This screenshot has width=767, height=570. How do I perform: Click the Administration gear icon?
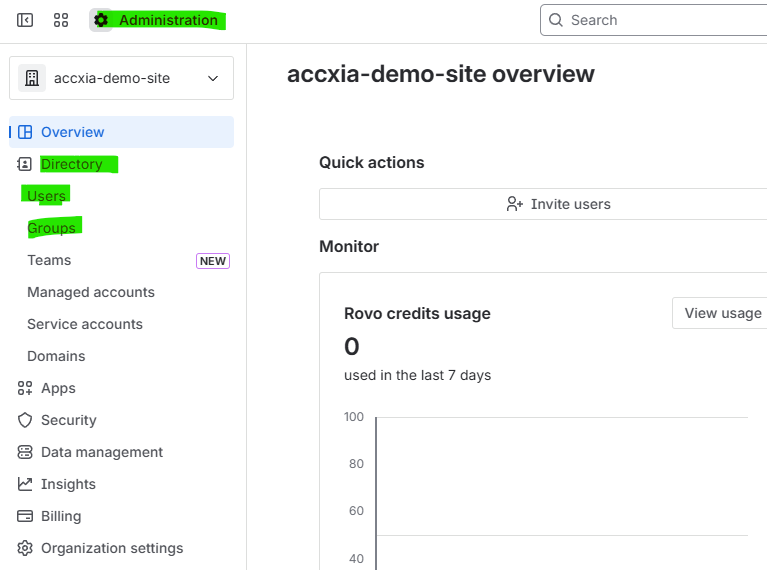click(101, 20)
